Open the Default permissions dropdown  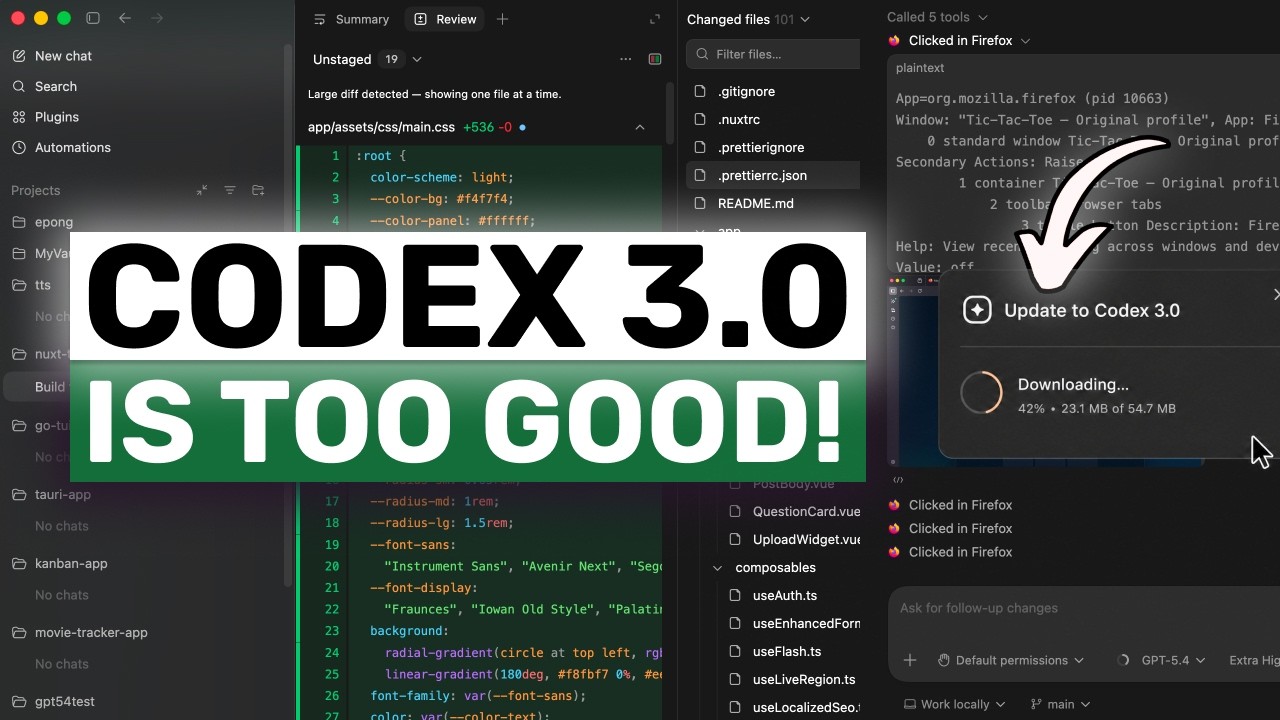coord(1011,660)
